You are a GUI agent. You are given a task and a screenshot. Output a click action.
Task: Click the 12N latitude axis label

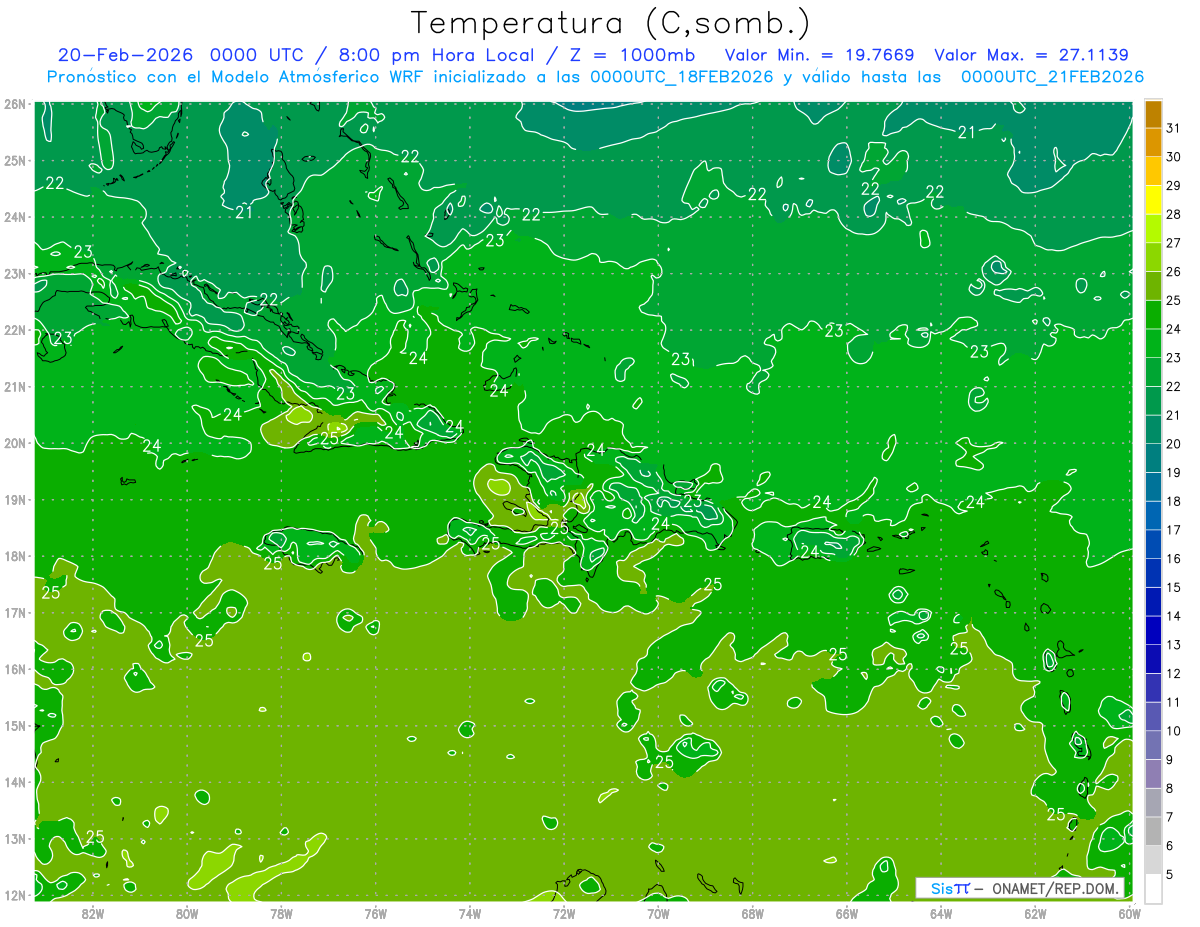15,895
